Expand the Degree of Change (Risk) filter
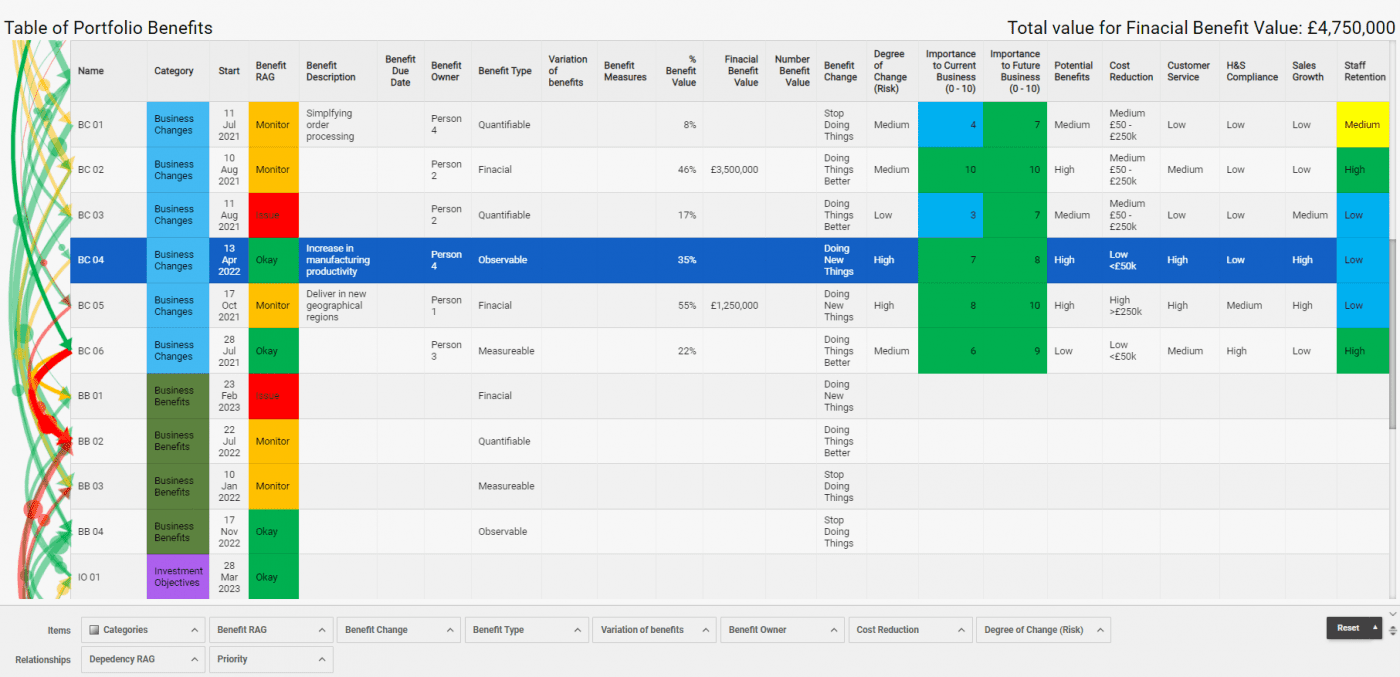 pyautogui.click(x=1043, y=629)
